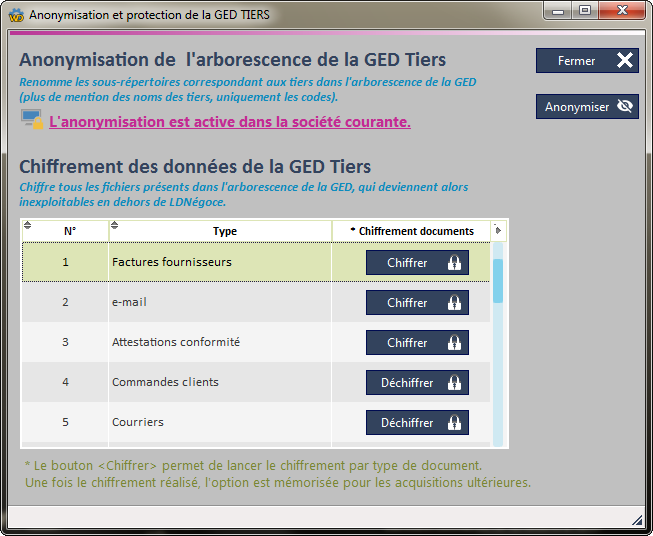Select the Factures fournisseurs row
Image resolution: width=653 pixels, height=536 pixels.
click(171, 263)
